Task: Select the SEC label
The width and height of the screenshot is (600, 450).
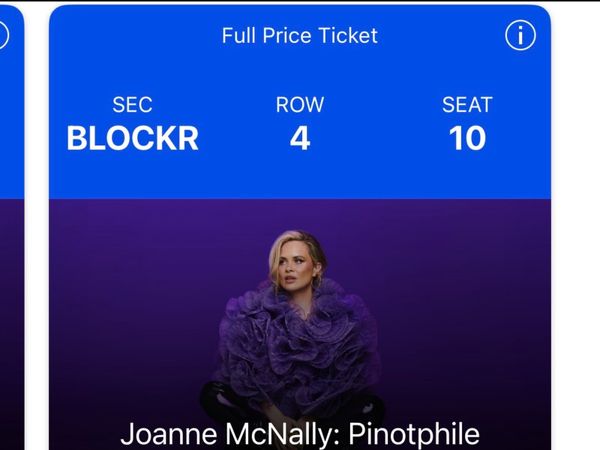Action: pos(132,105)
